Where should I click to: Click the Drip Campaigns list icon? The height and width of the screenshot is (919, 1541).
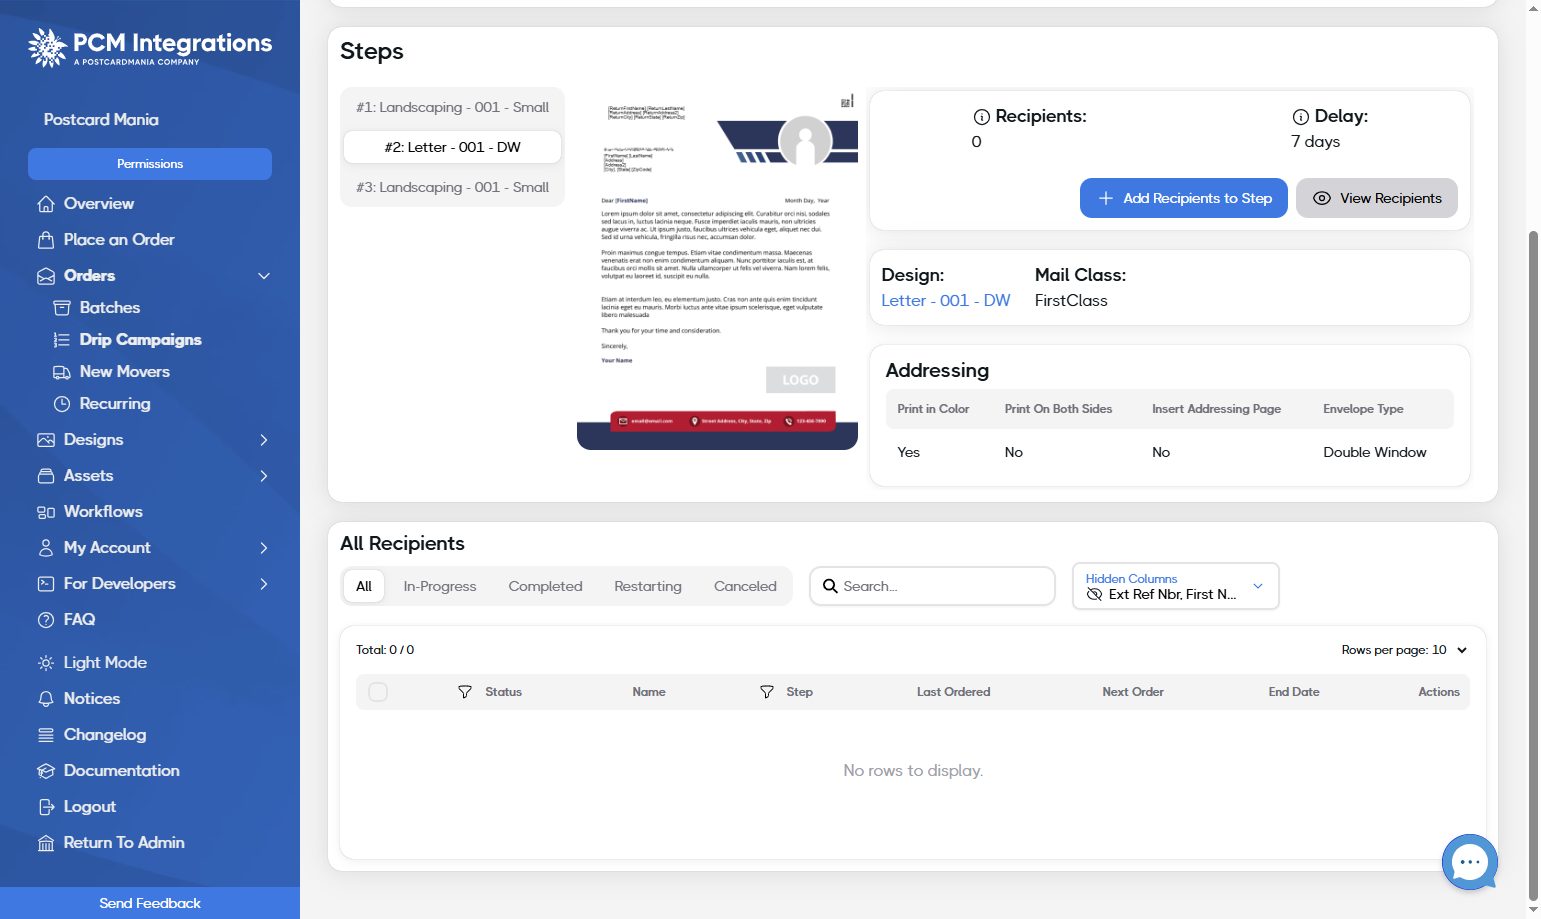point(62,340)
